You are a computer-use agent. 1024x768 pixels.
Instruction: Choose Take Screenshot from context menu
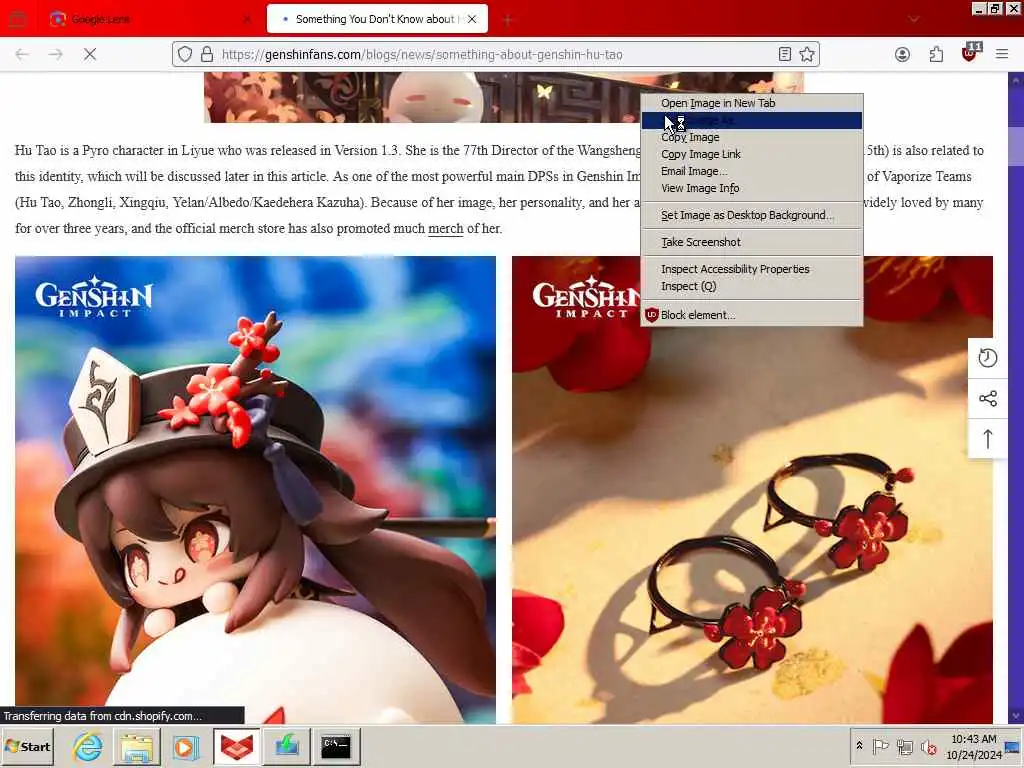(752, 242)
